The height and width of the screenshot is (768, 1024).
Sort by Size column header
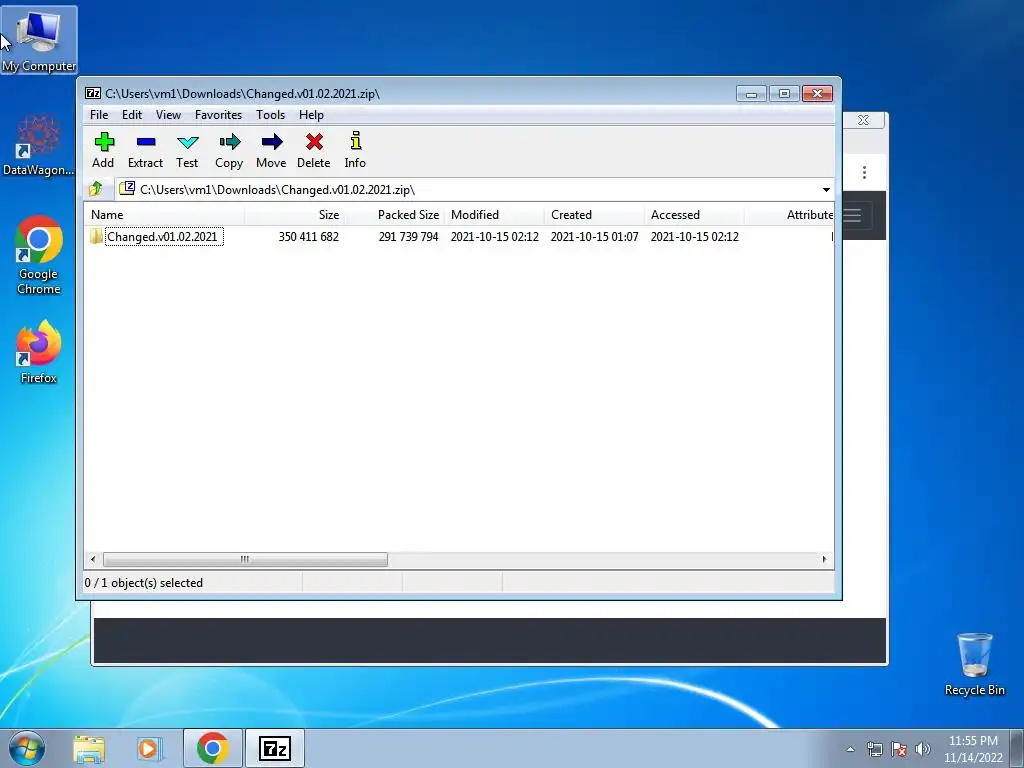coord(295,215)
